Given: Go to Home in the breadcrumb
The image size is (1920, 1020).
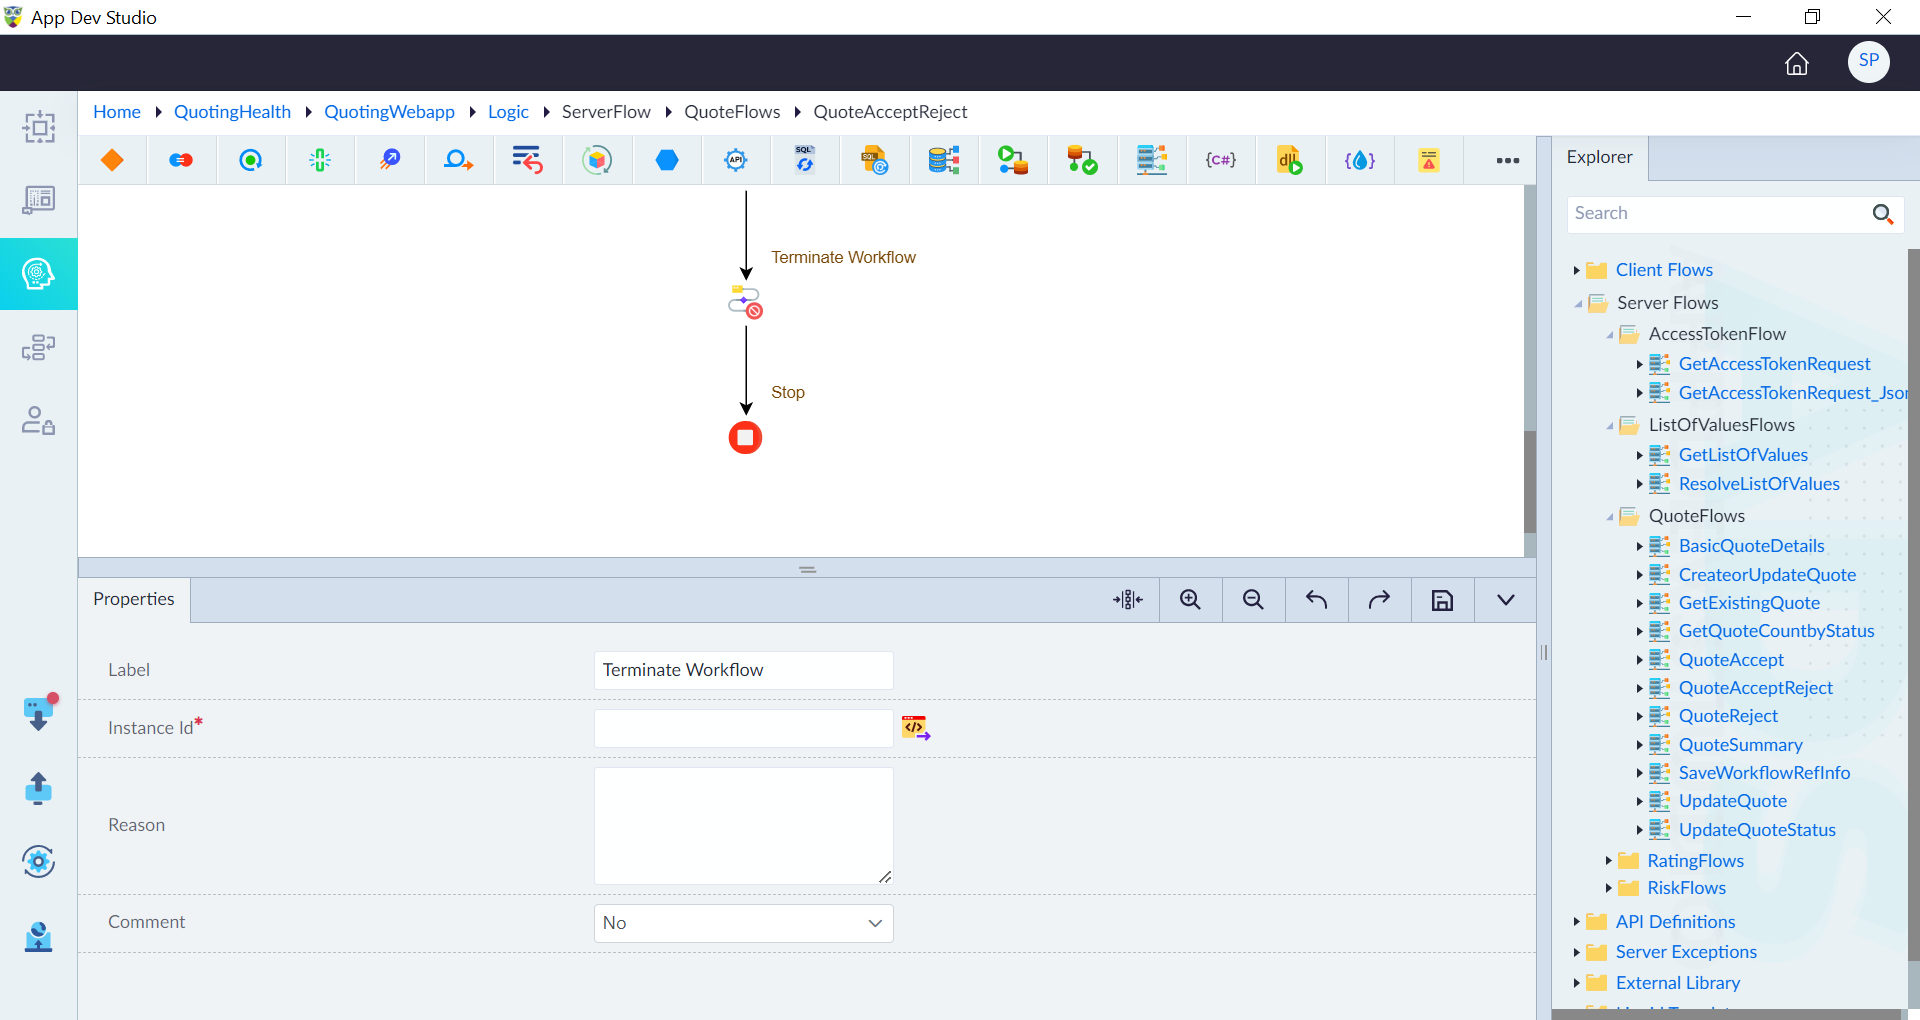Looking at the screenshot, I should click(117, 112).
